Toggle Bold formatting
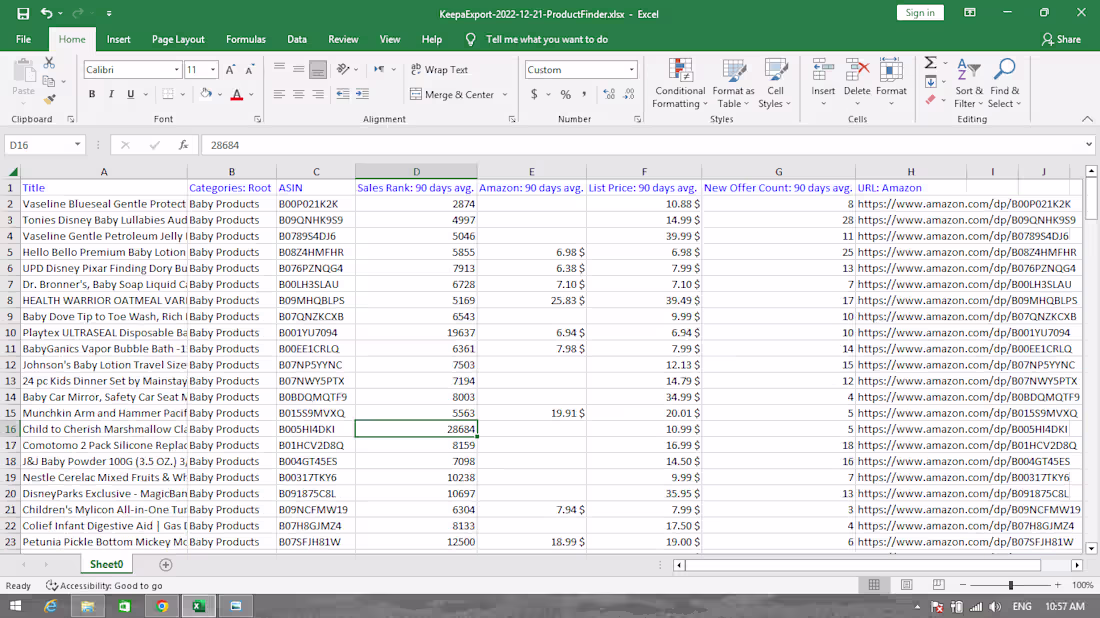The width and height of the screenshot is (1100, 618). click(x=92, y=94)
